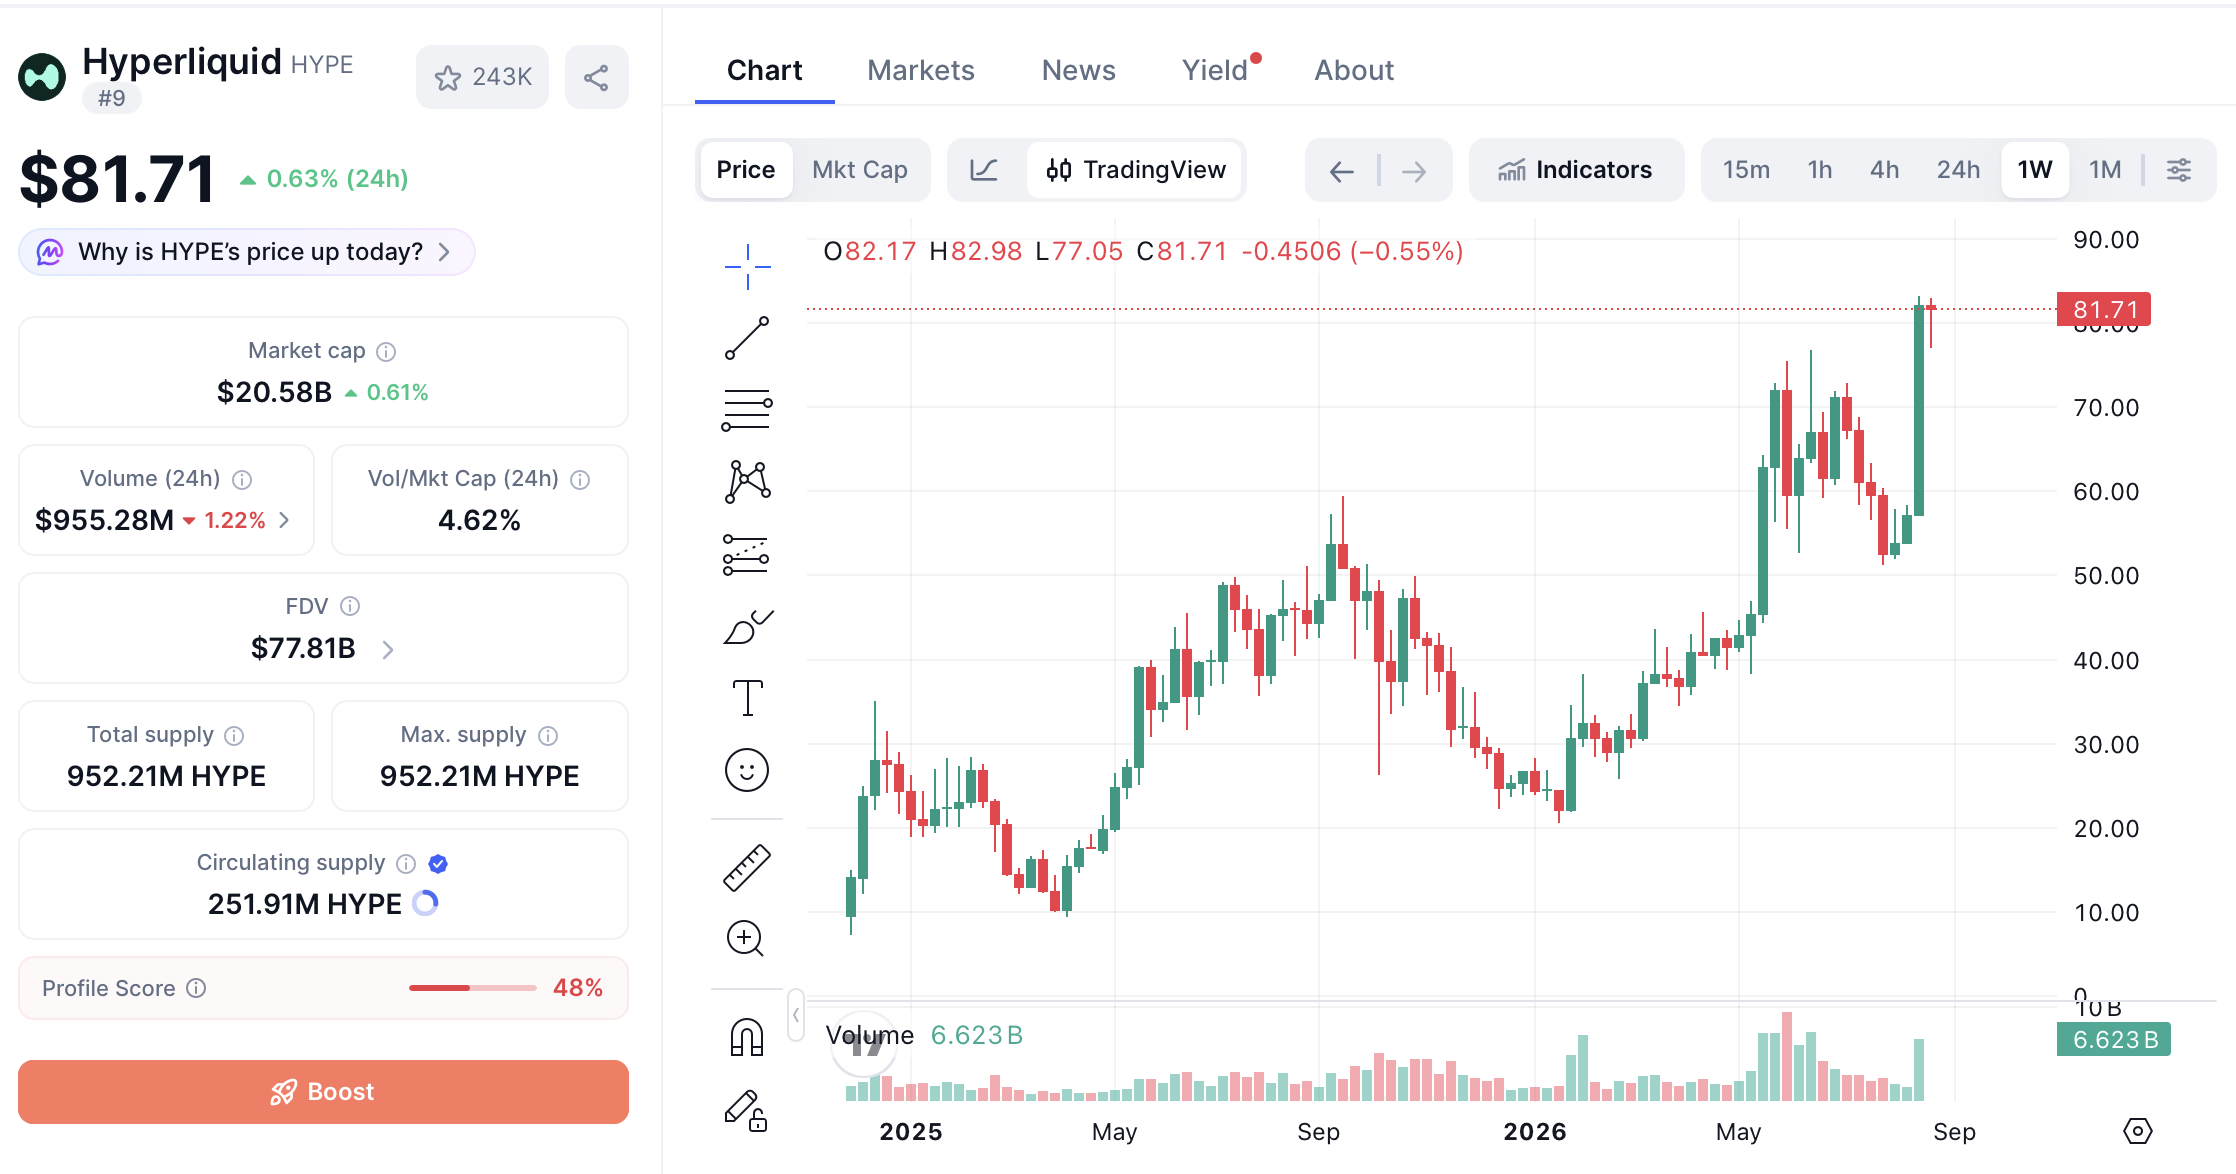The height and width of the screenshot is (1174, 2236).
Task: Switch to simple line chart view
Action: (x=984, y=170)
